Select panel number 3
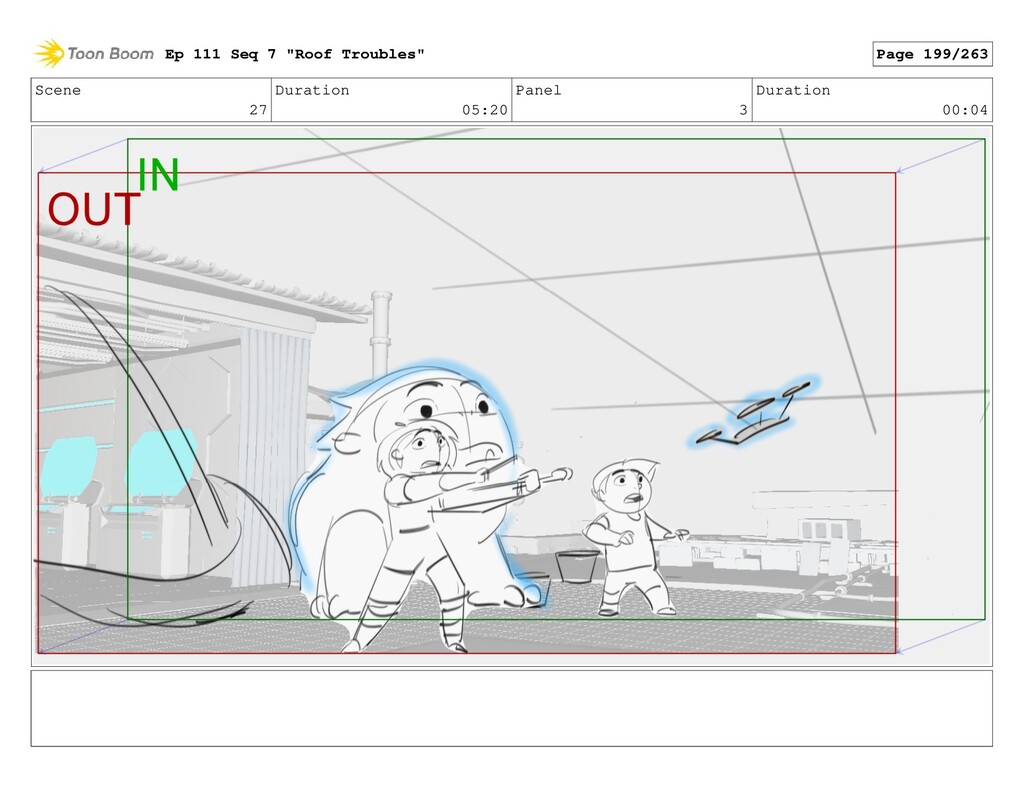Screen dimensions: 1024x793 point(743,110)
